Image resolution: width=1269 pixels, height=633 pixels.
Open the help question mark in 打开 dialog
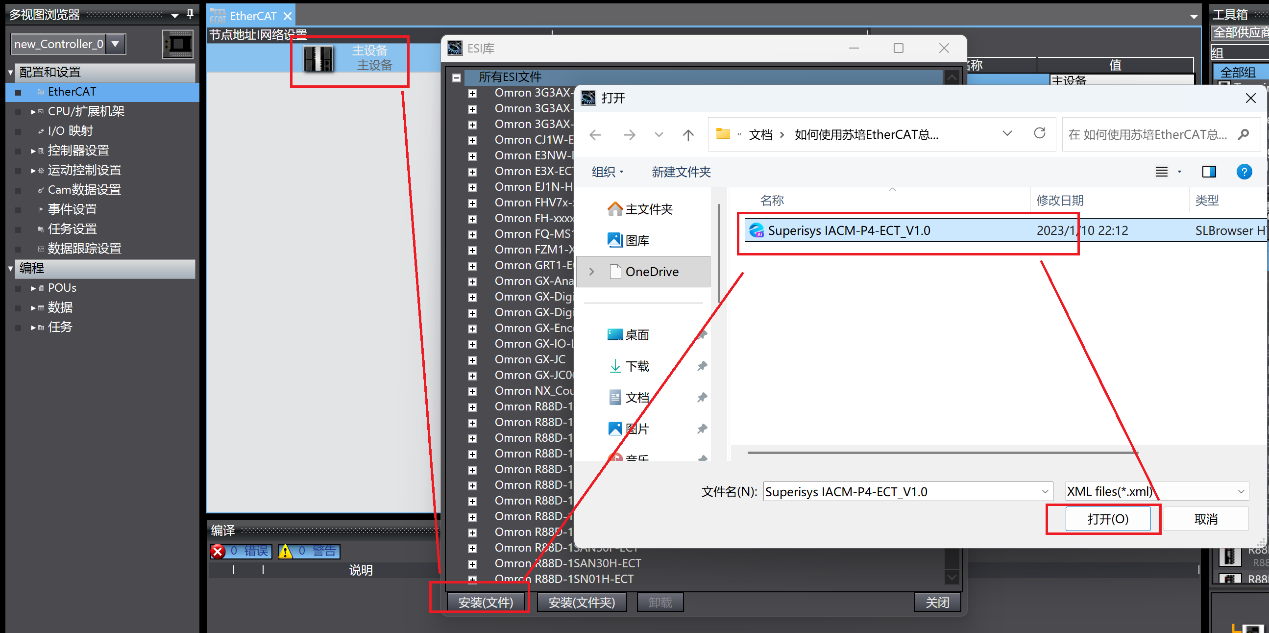click(1243, 171)
